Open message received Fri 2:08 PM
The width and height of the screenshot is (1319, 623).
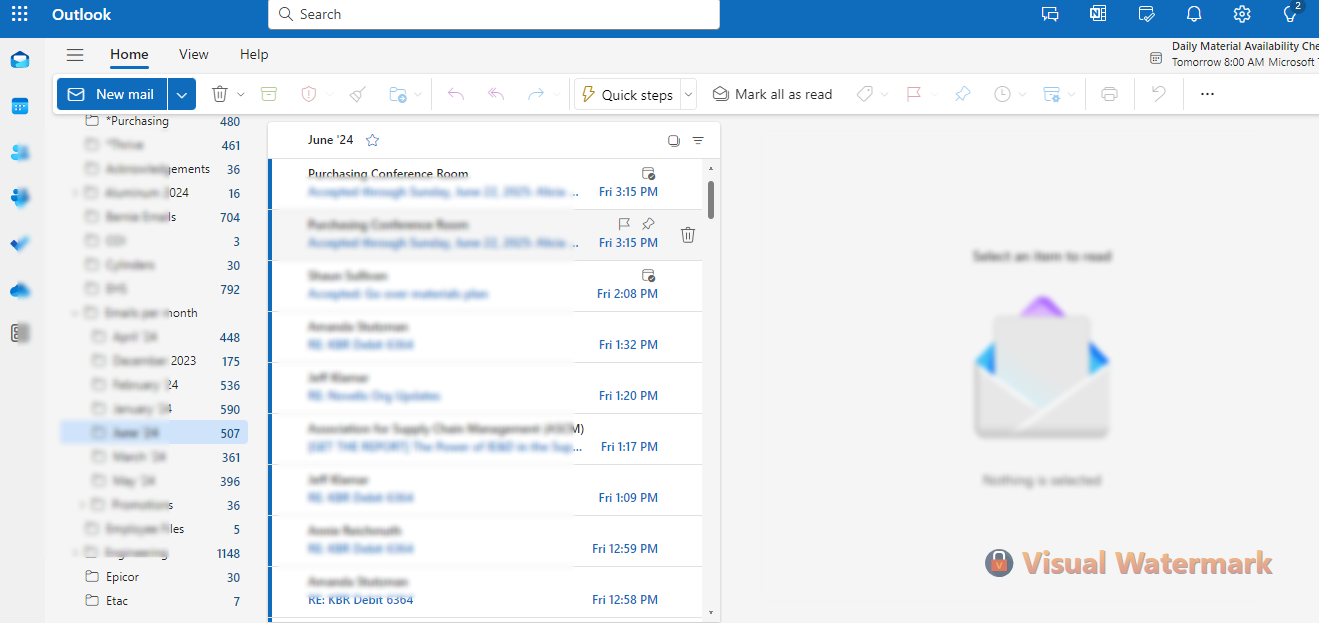[485, 286]
